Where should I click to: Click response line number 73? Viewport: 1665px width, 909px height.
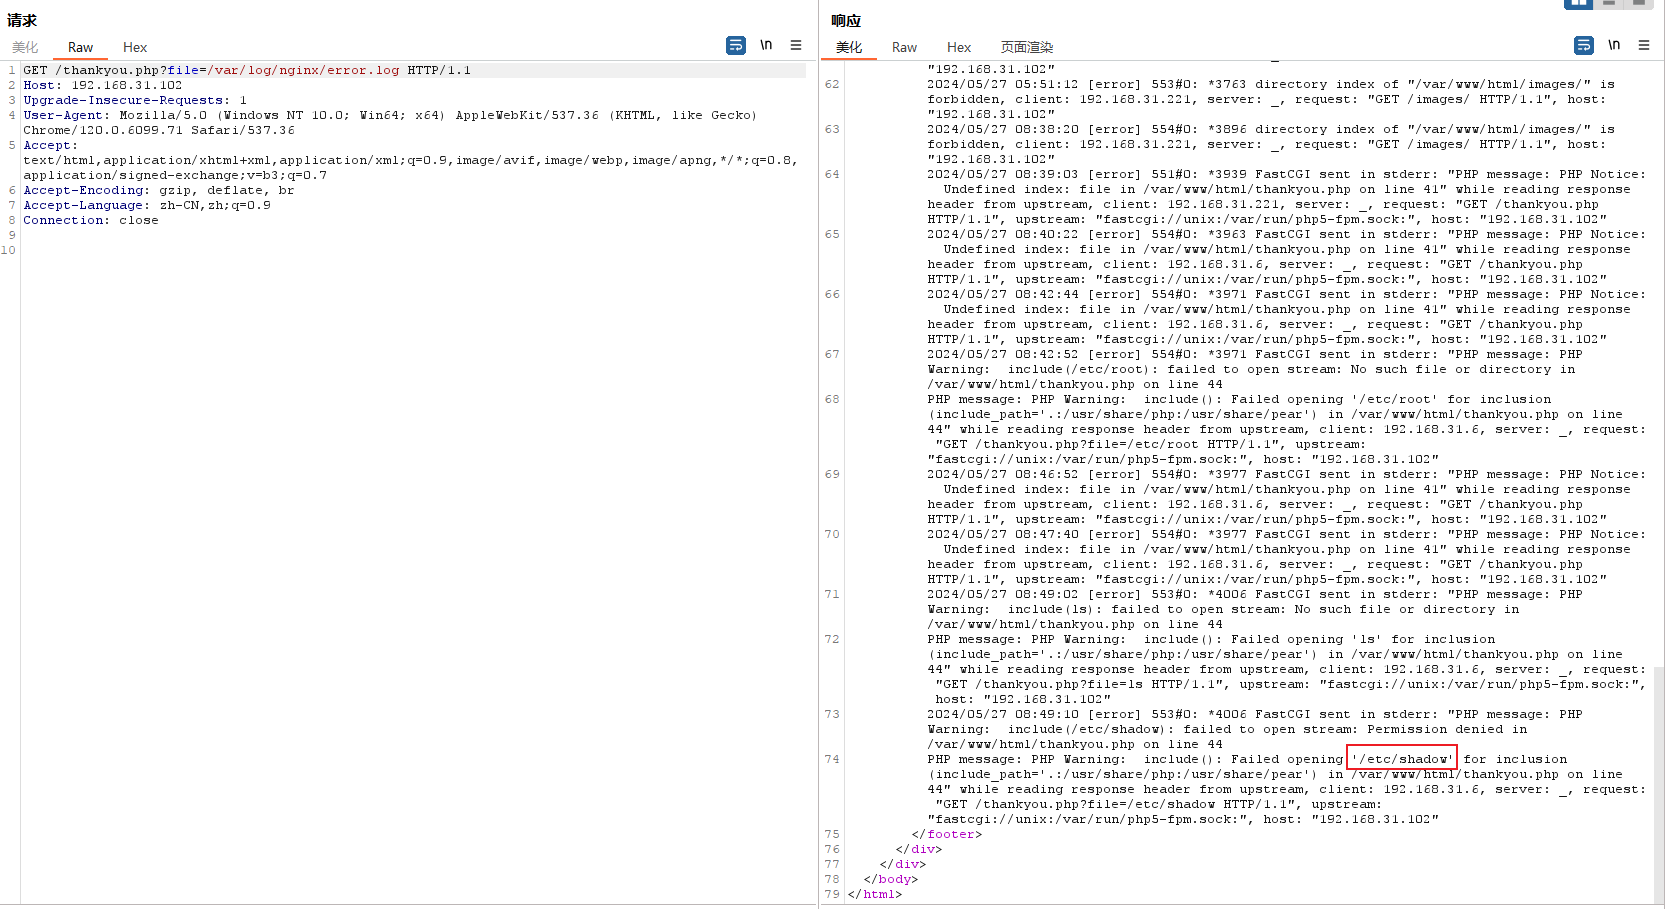click(x=832, y=714)
